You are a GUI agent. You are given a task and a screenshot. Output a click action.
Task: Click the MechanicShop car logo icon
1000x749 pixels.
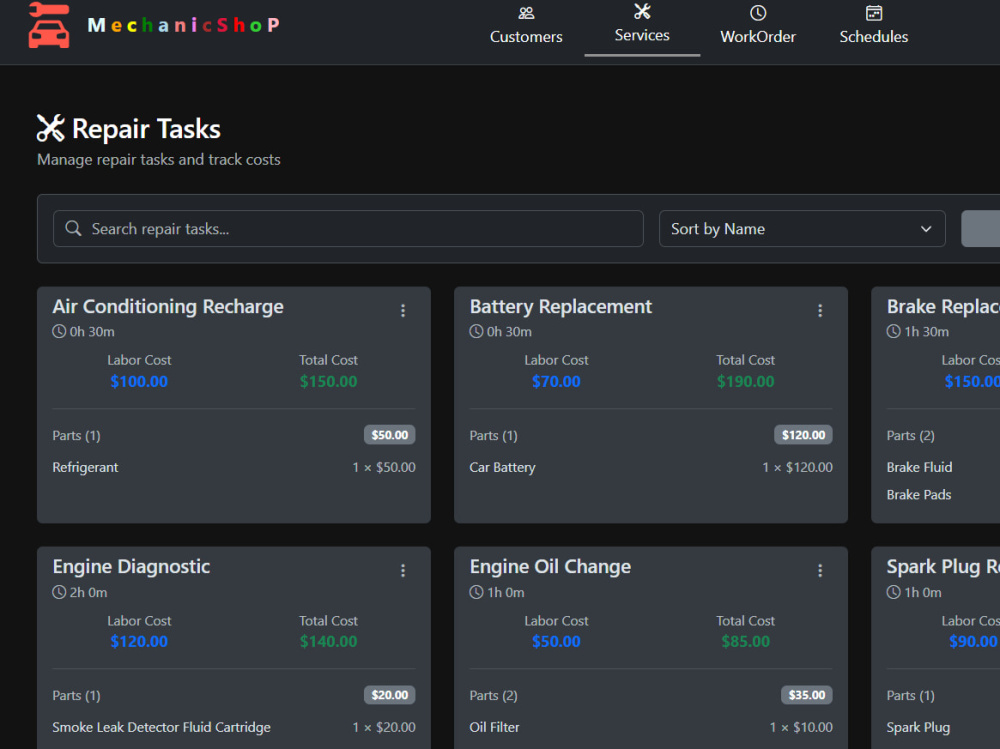coord(48,25)
